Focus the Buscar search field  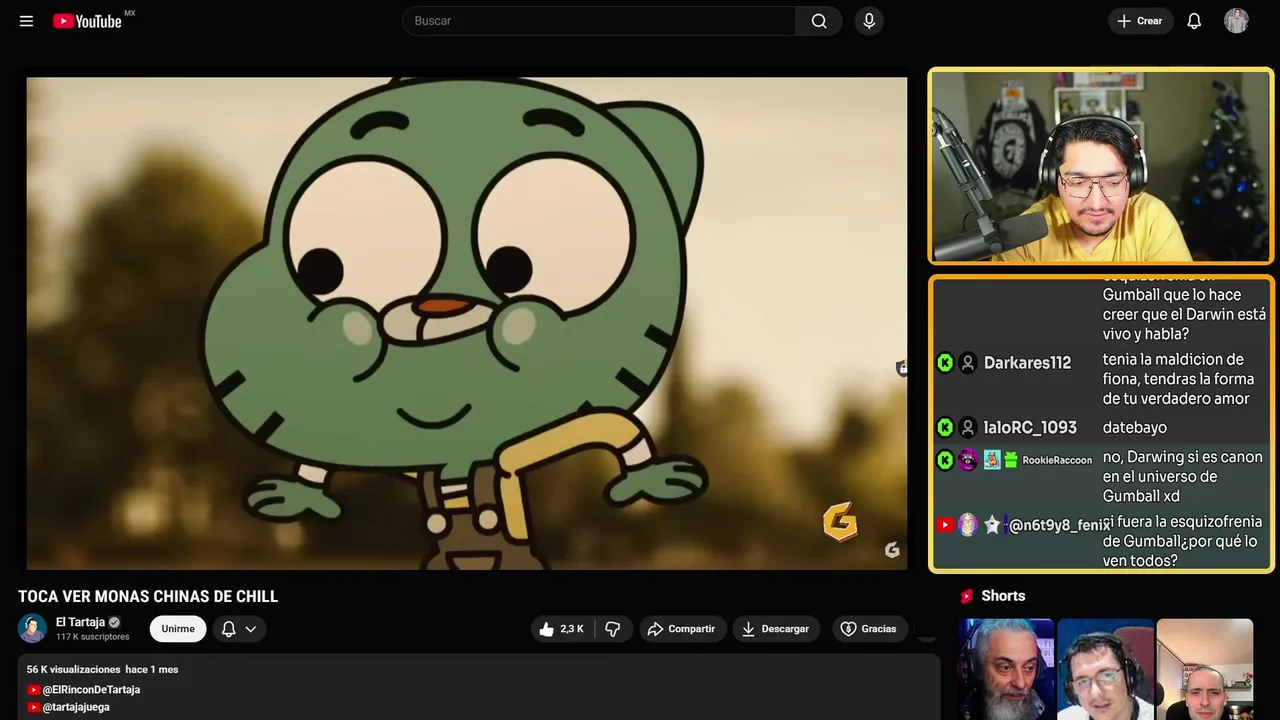599,21
